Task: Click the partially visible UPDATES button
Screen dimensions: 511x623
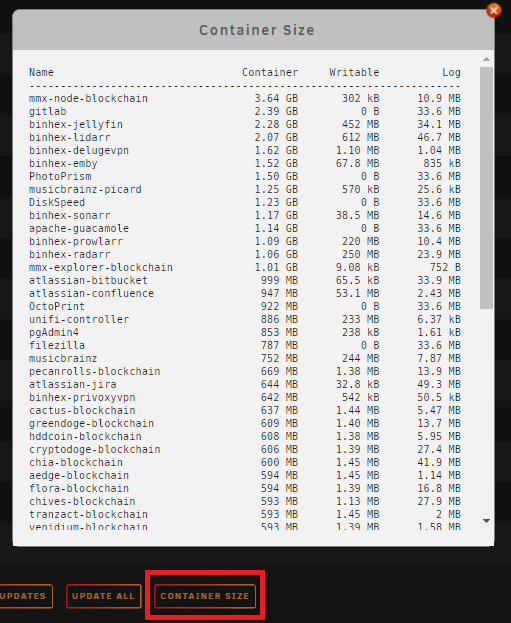Action: 25,596
